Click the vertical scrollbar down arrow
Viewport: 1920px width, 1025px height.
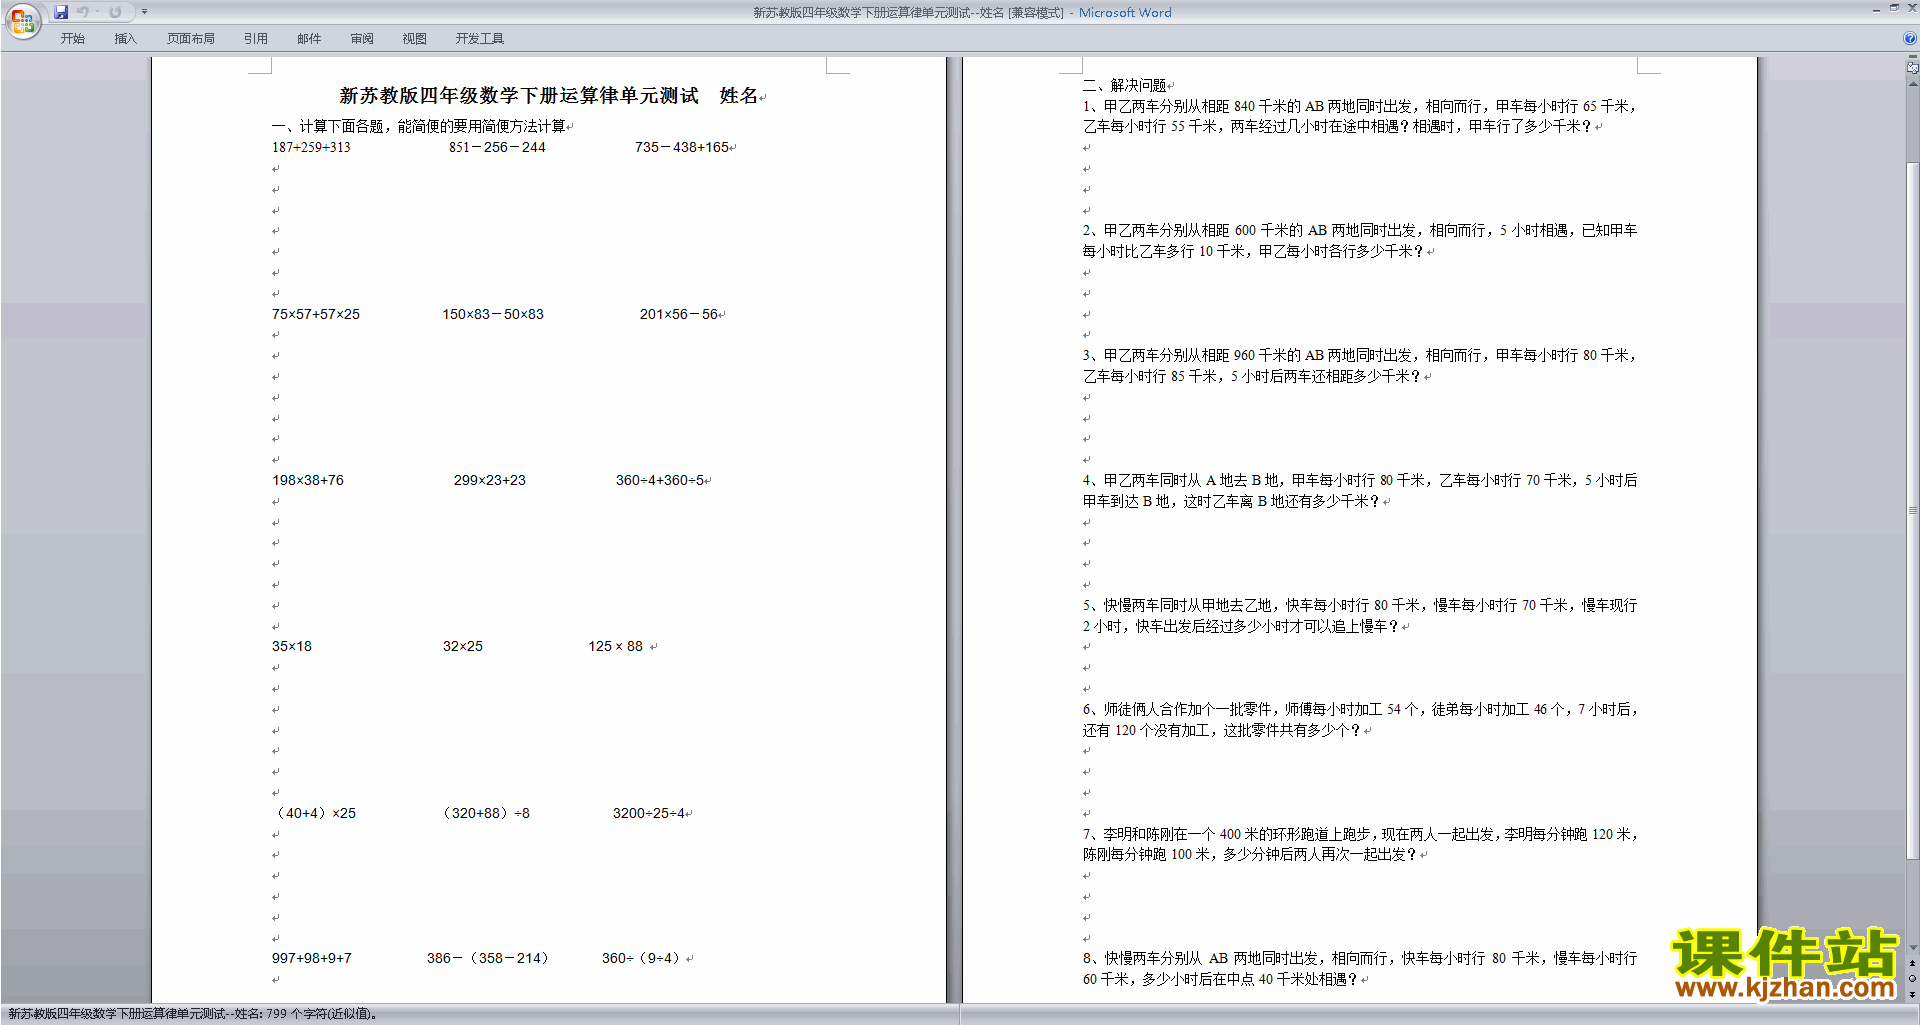1912,948
